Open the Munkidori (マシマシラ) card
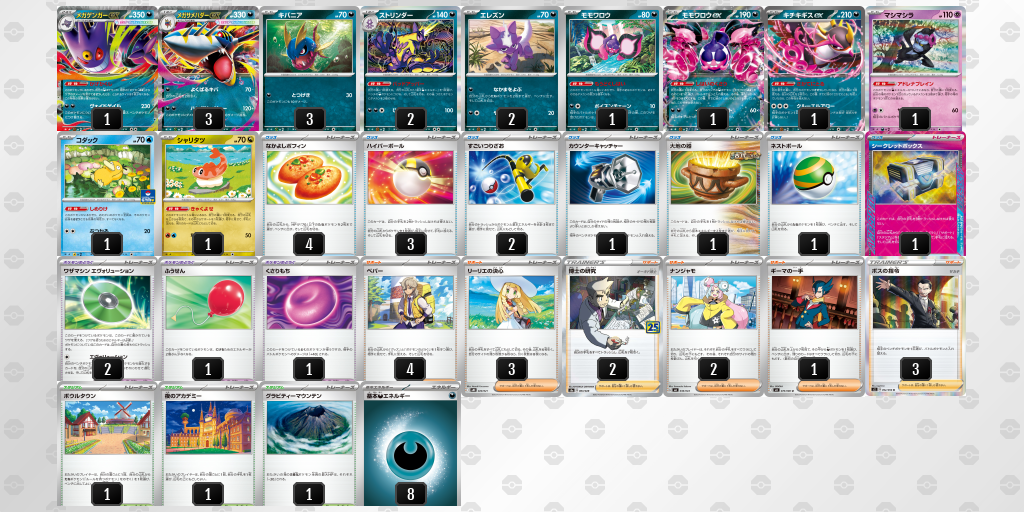The height and width of the screenshot is (512, 1024). [915, 69]
